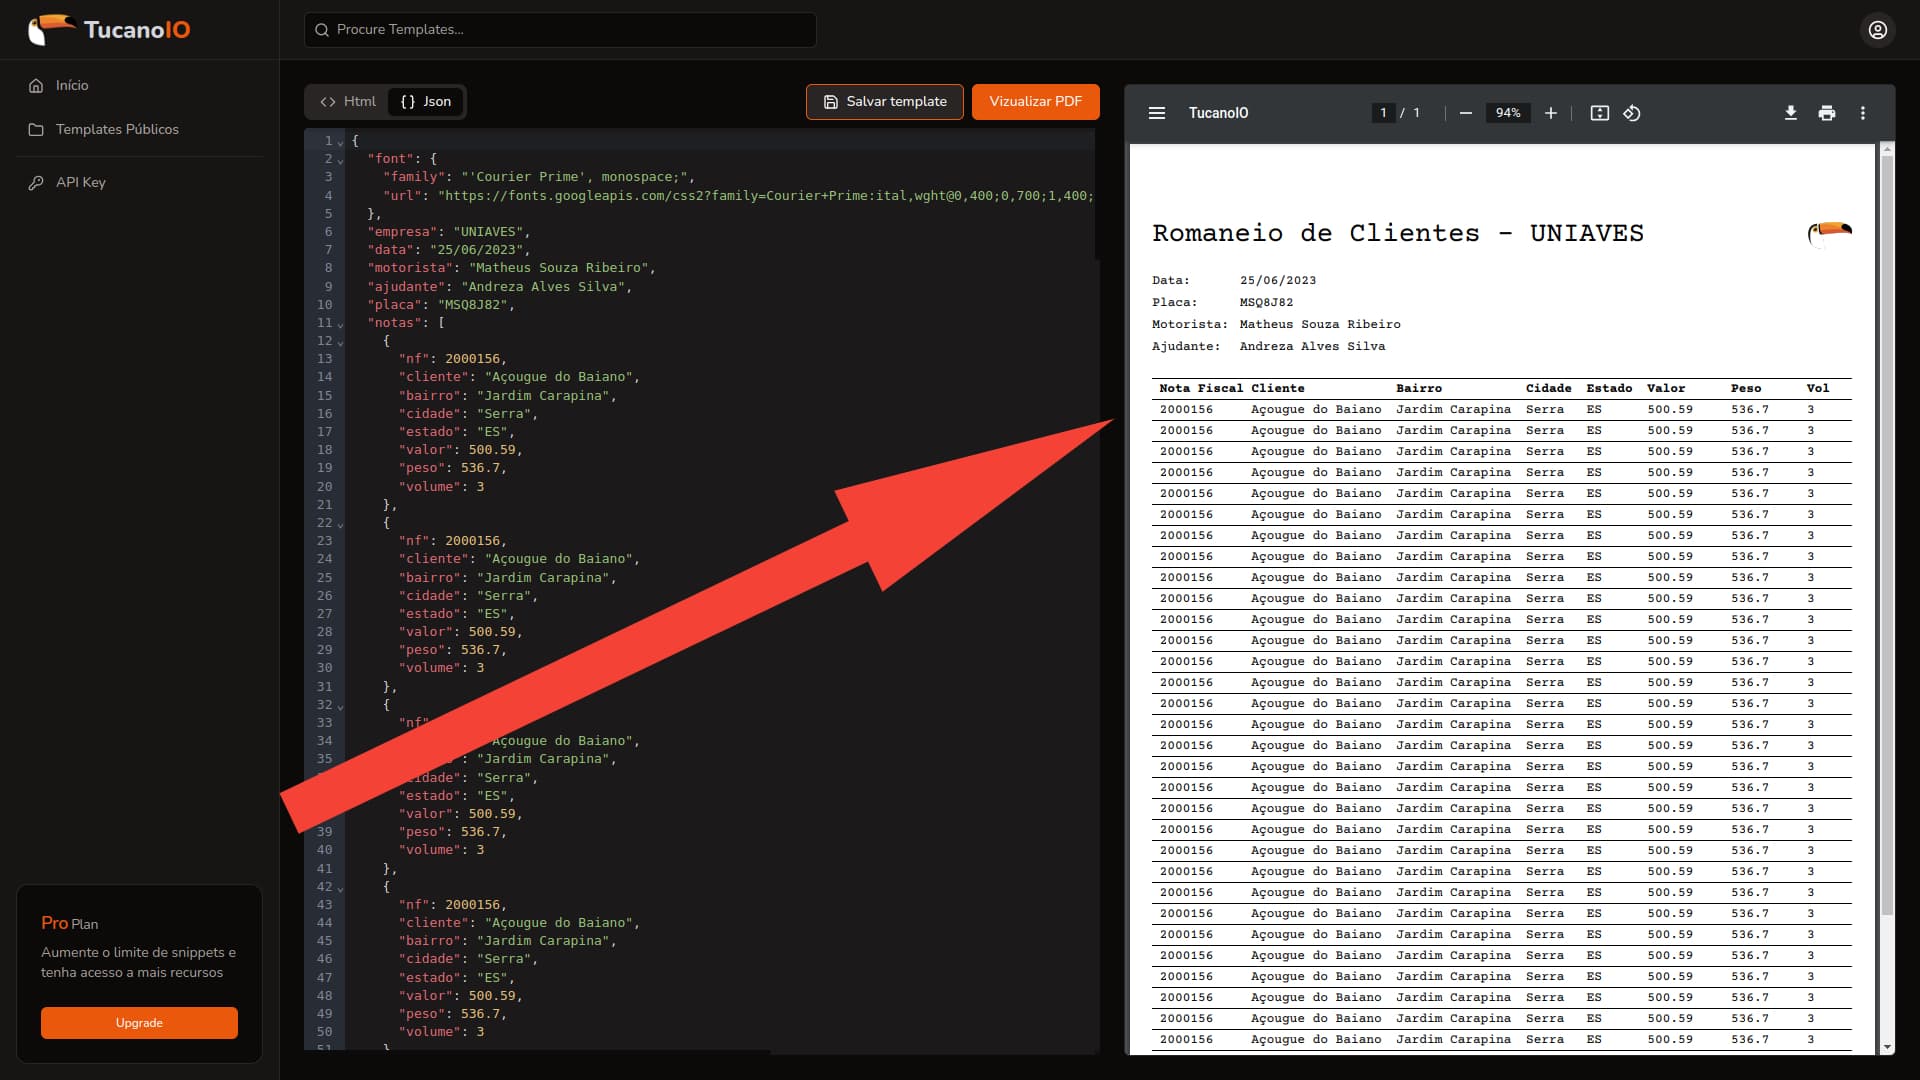Open the API Key page
1920x1080 pixels.
click(x=80, y=183)
